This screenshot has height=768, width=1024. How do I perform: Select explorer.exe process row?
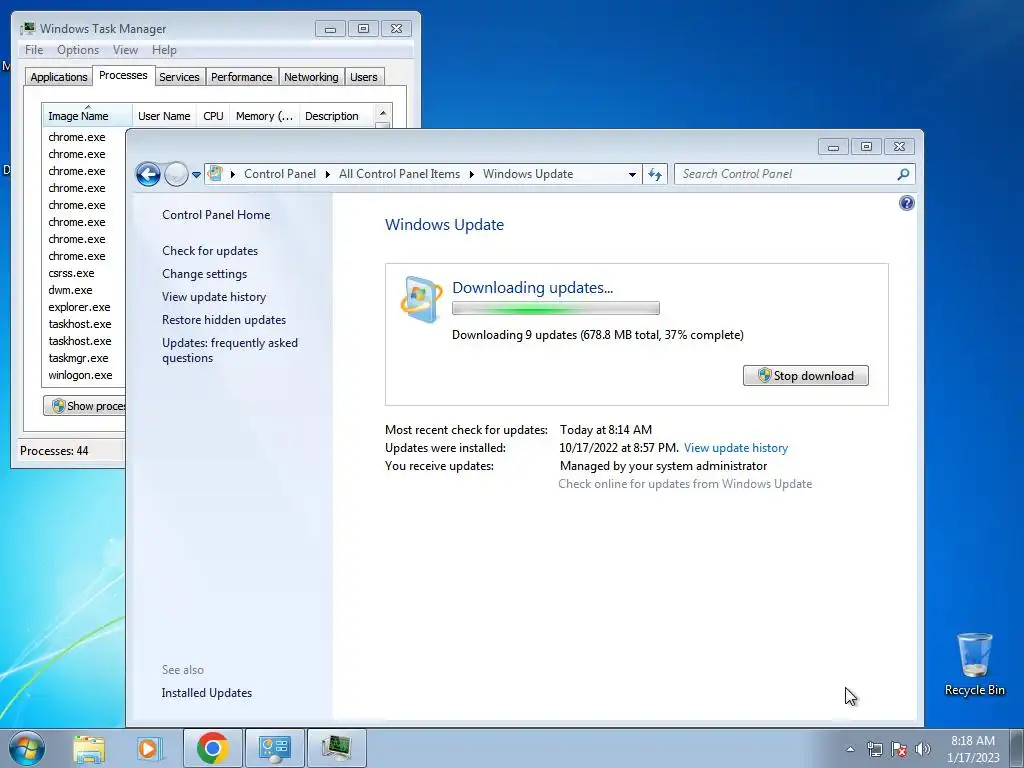click(x=85, y=307)
